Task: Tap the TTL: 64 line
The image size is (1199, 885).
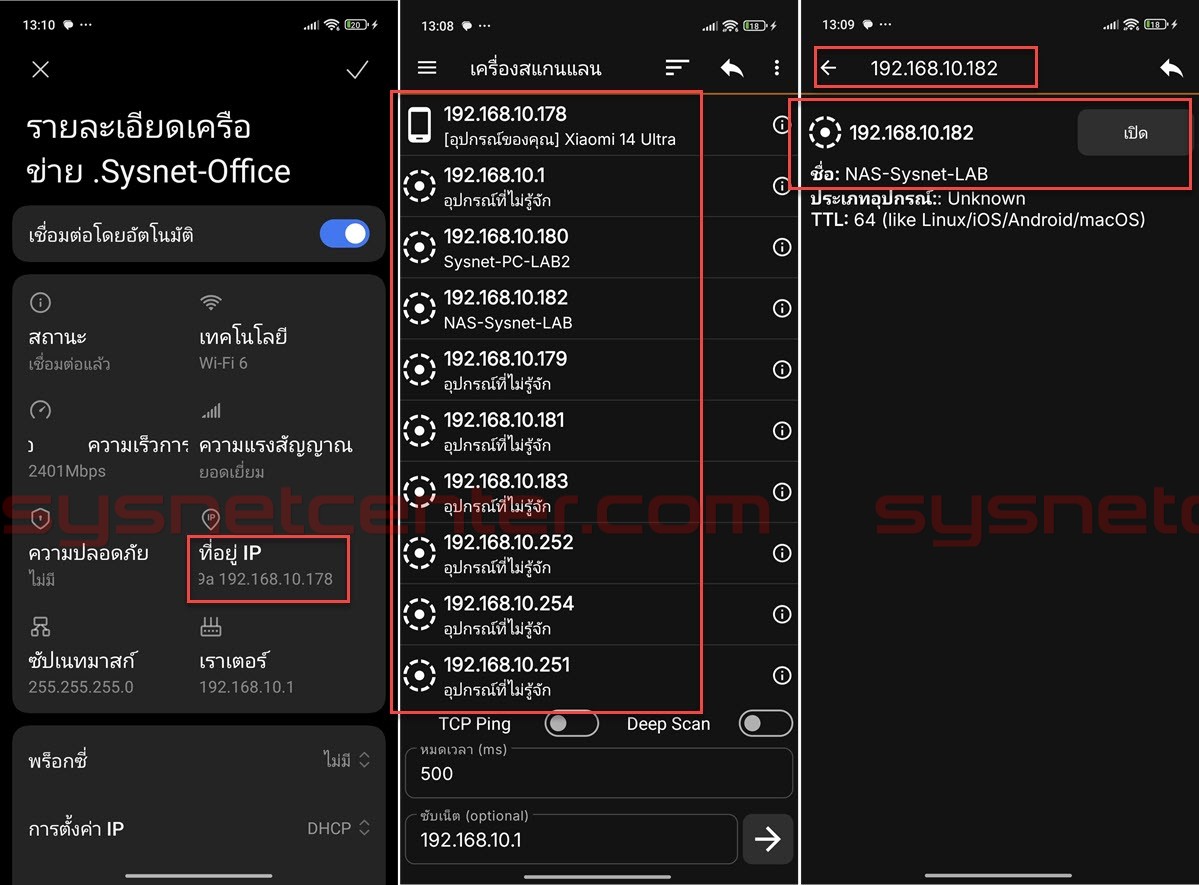Action: pos(978,220)
